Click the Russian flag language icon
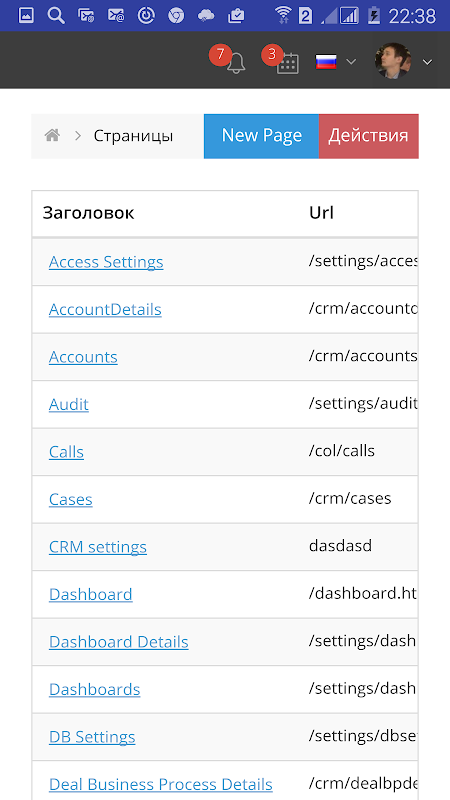Image resolution: width=450 pixels, height=800 pixels. [x=326, y=62]
